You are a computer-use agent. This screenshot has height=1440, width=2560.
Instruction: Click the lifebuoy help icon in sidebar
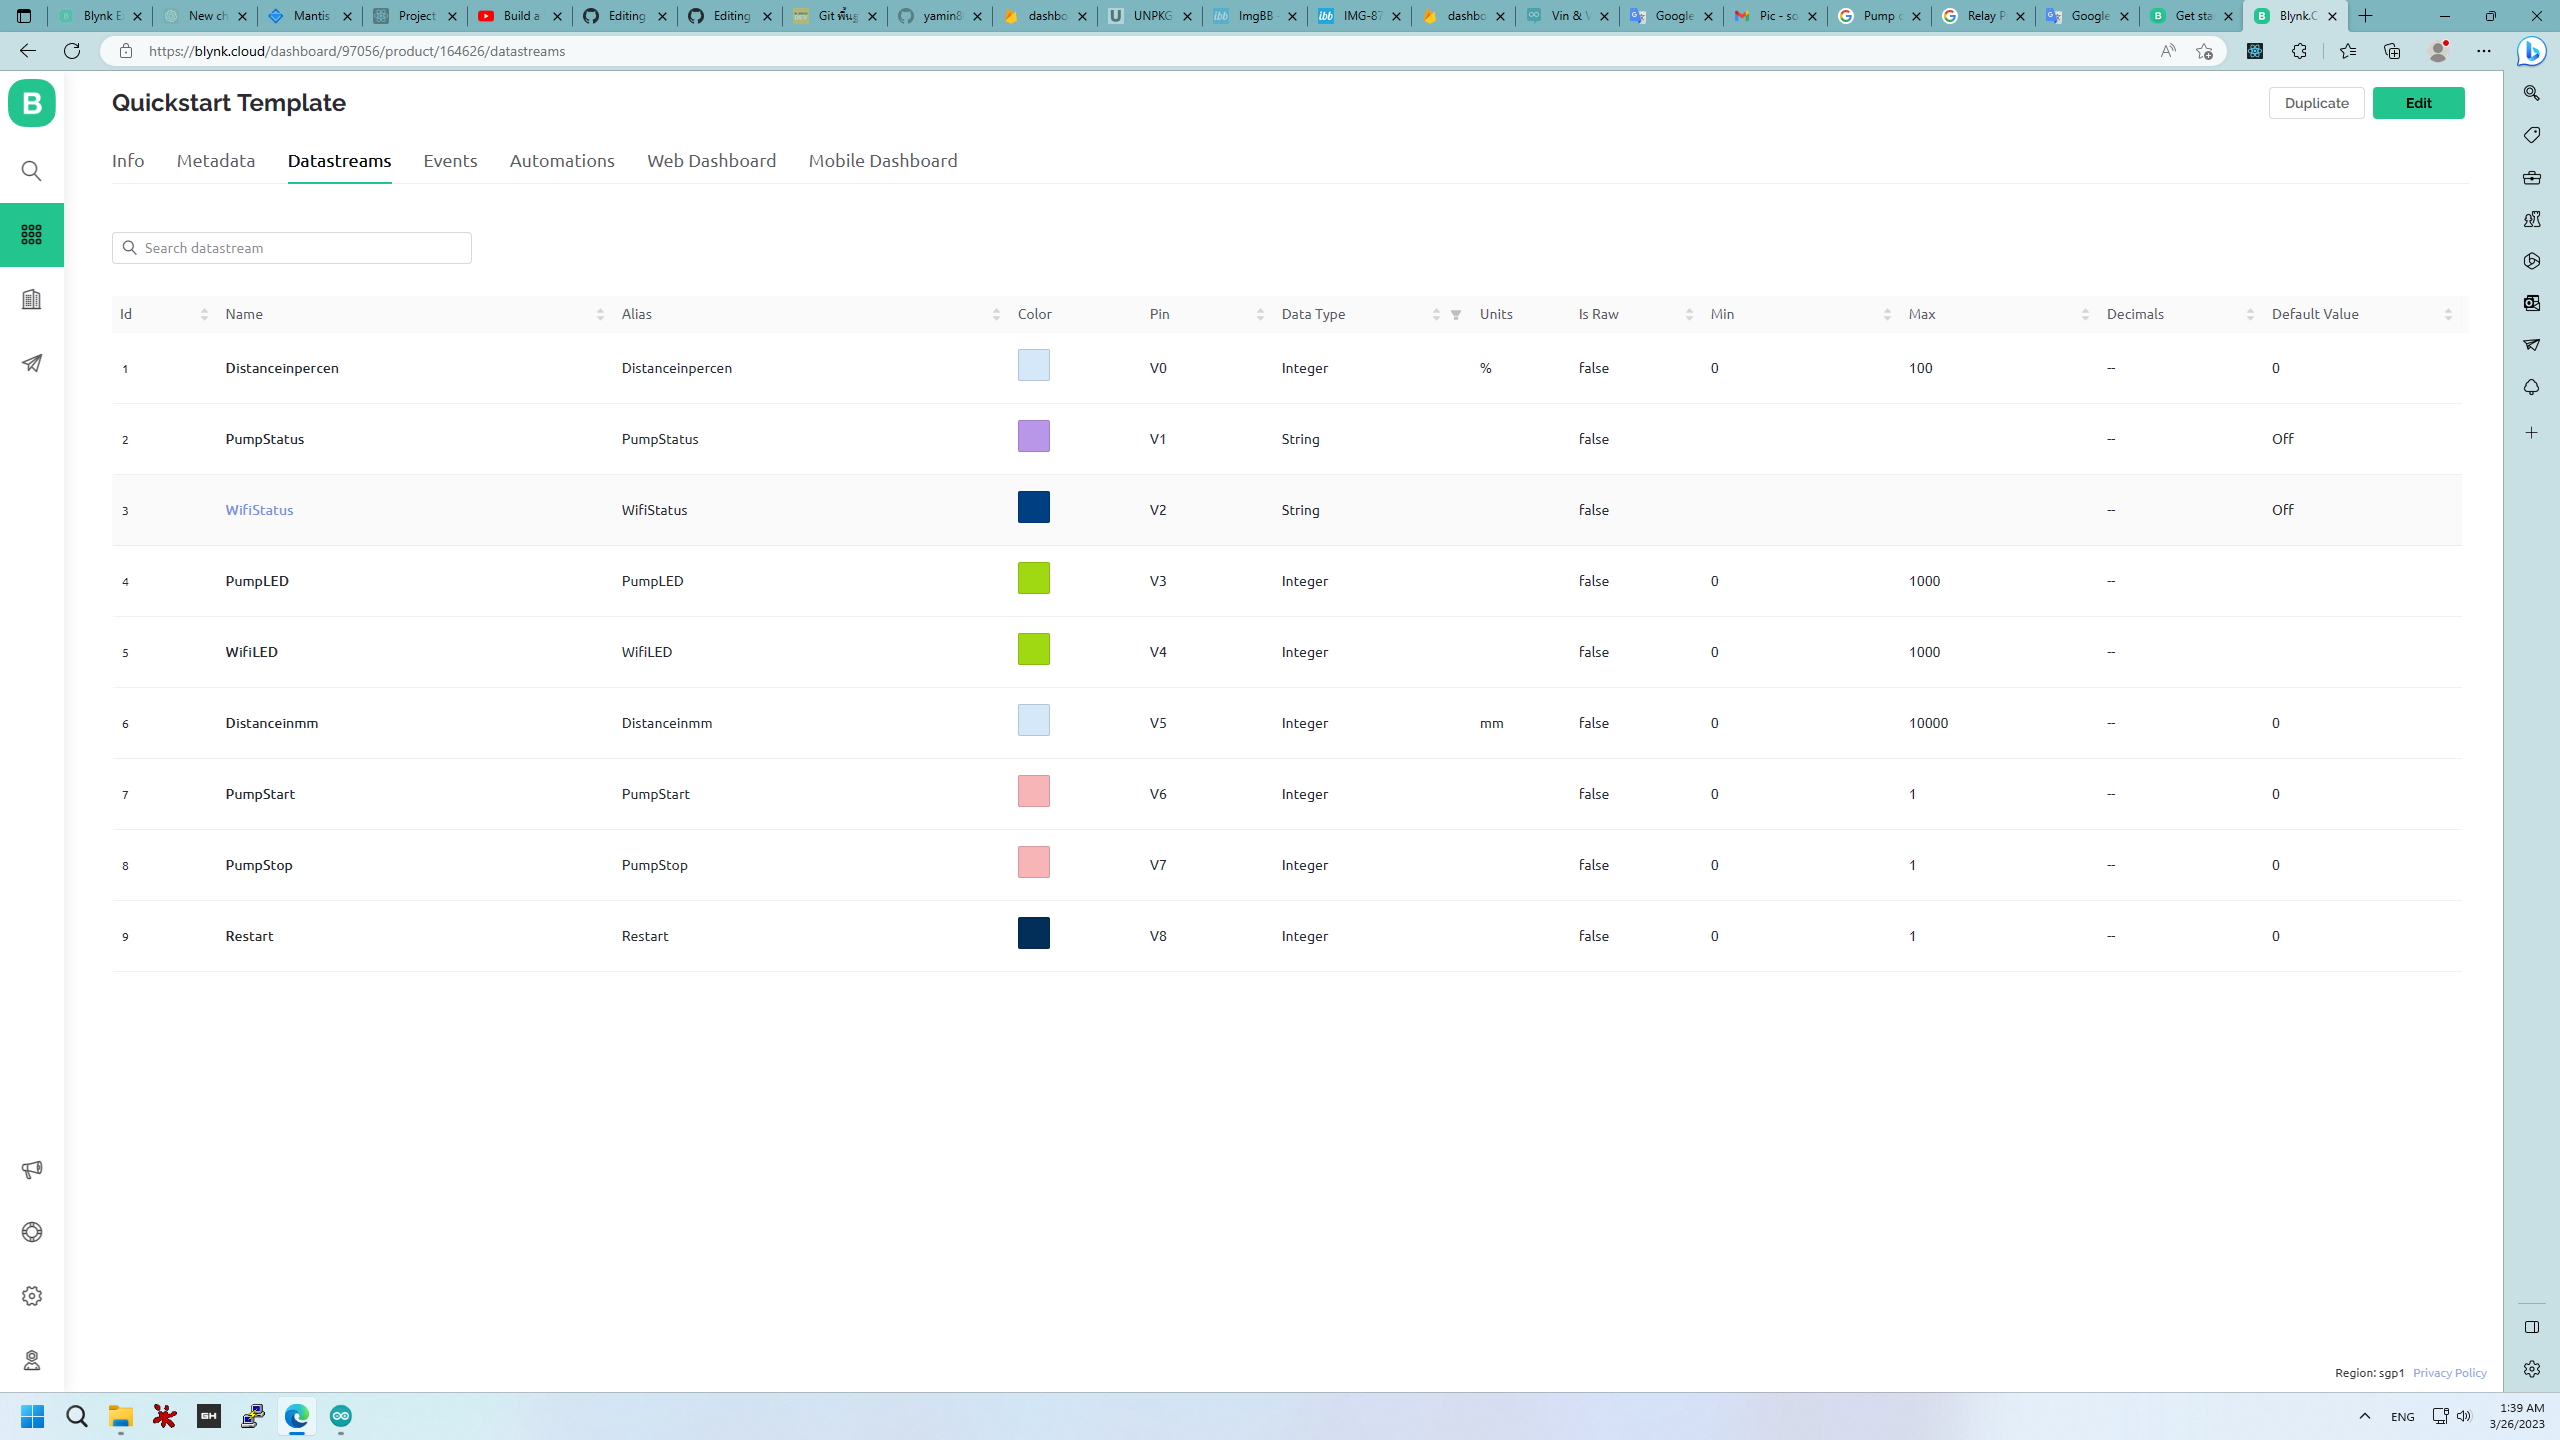pos(32,1232)
